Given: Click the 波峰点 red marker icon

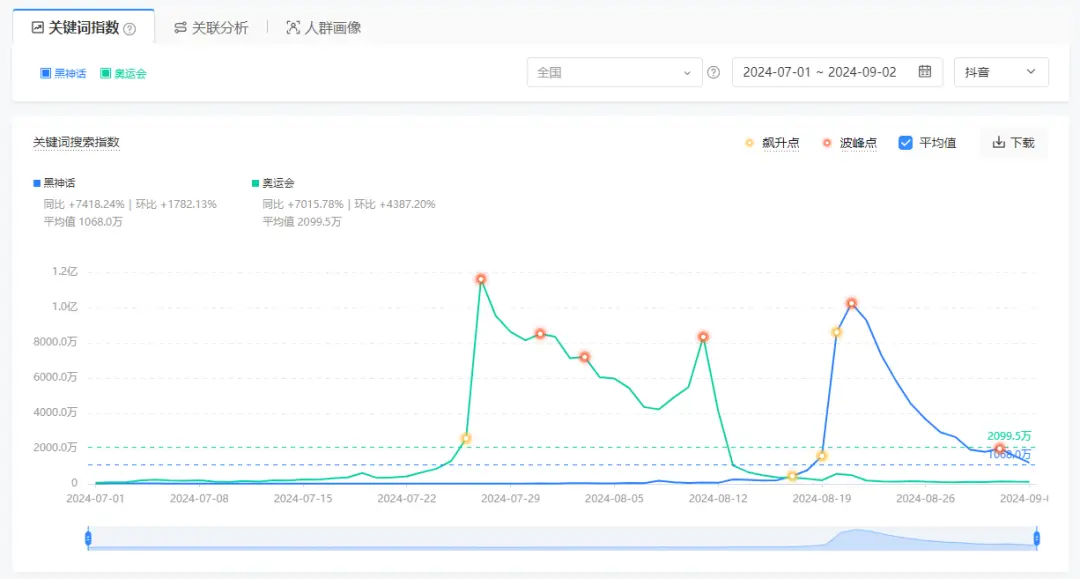Looking at the screenshot, I should pos(826,142).
